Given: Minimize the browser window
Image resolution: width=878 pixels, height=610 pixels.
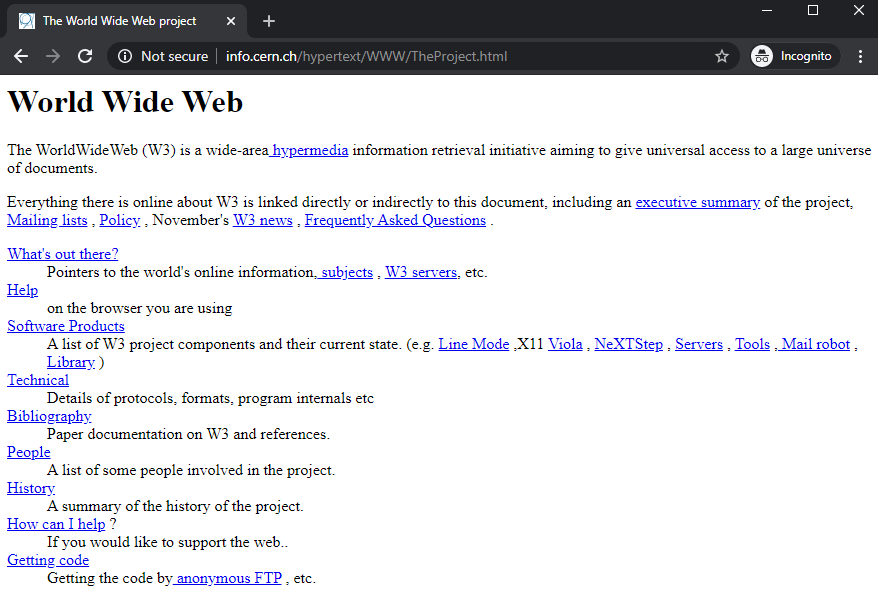Looking at the screenshot, I should click(767, 10).
